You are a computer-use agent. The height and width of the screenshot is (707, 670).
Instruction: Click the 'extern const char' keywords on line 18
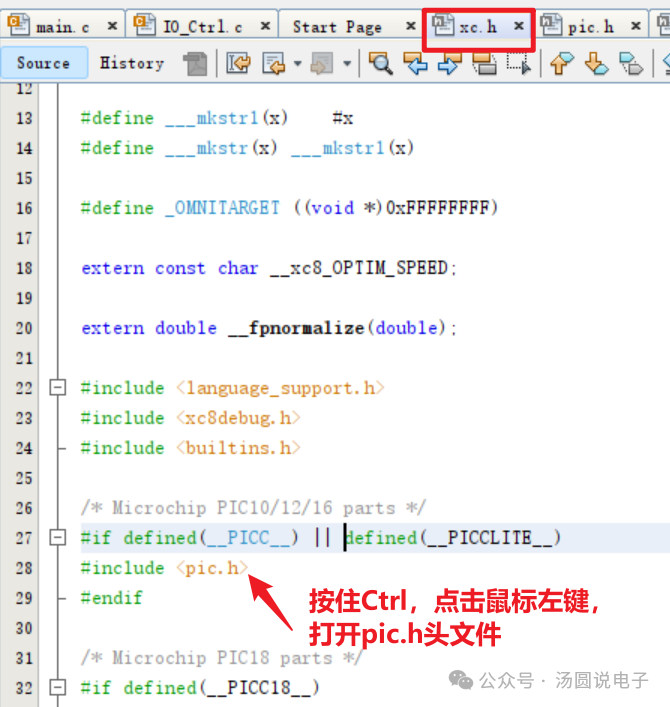coord(170,269)
